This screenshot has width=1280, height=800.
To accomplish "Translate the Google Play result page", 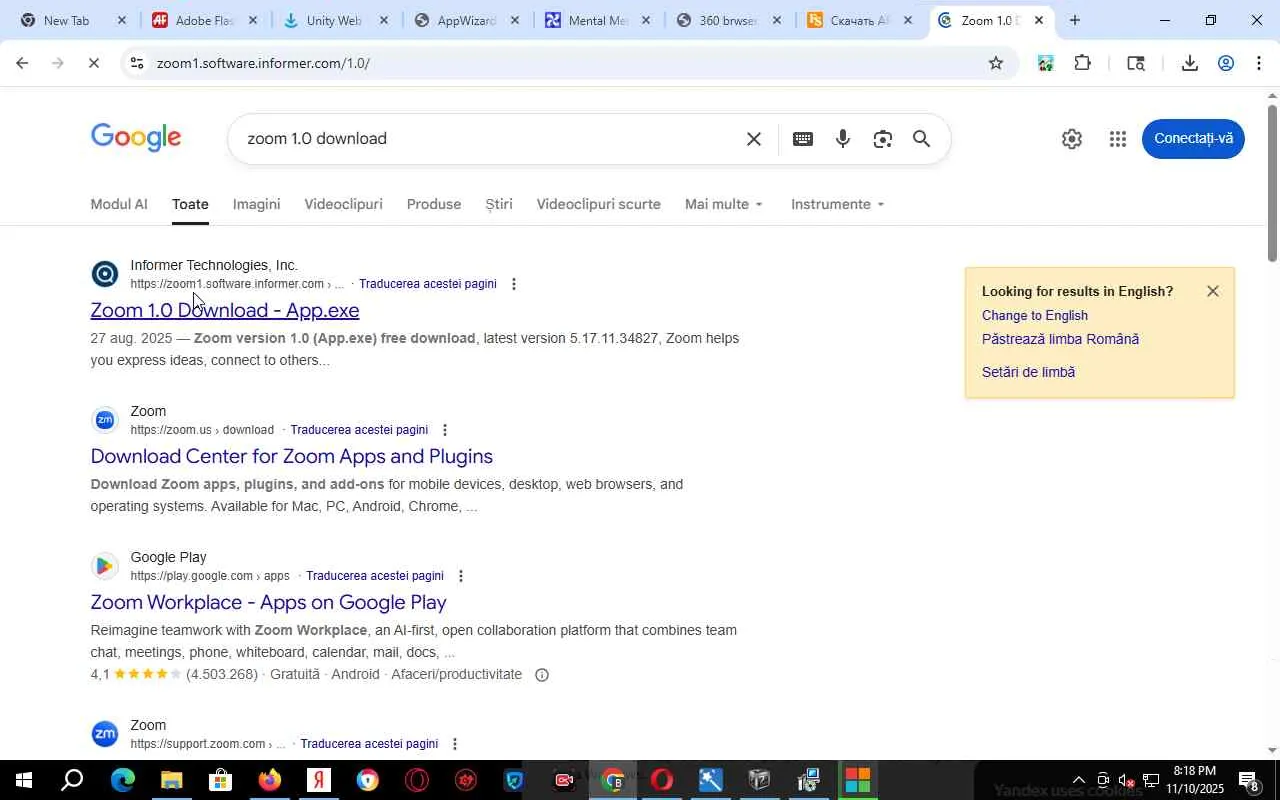I will click(x=375, y=576).
